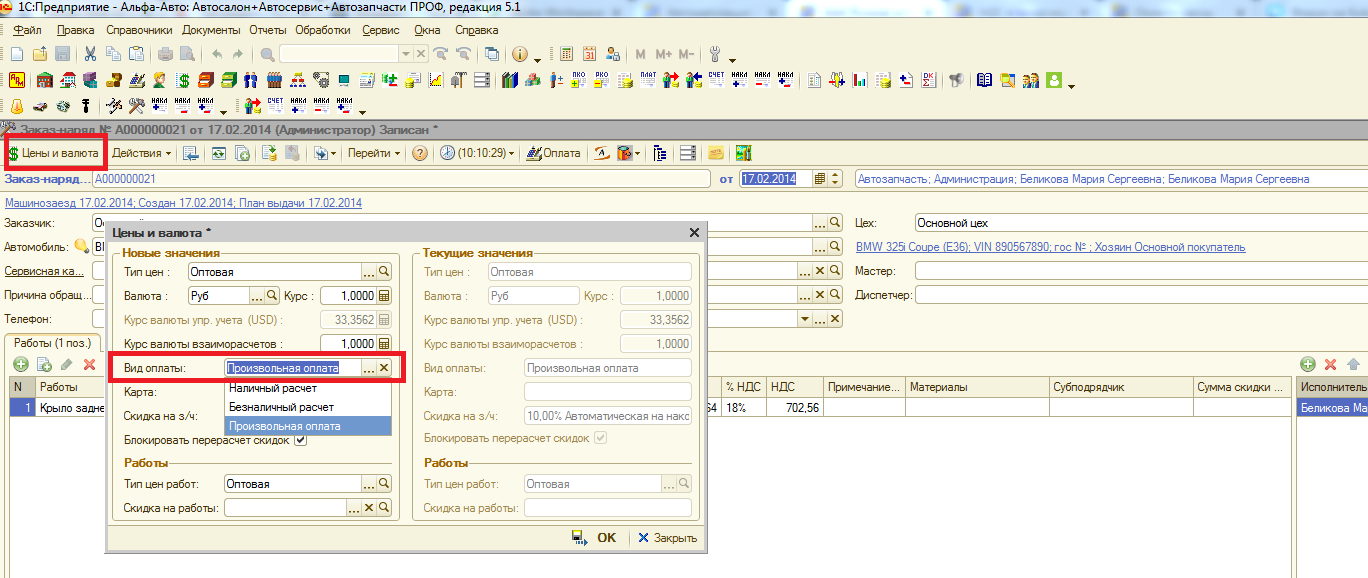
Task: Open the Цены и валюта toolbar button
Action: coord(54,153)
